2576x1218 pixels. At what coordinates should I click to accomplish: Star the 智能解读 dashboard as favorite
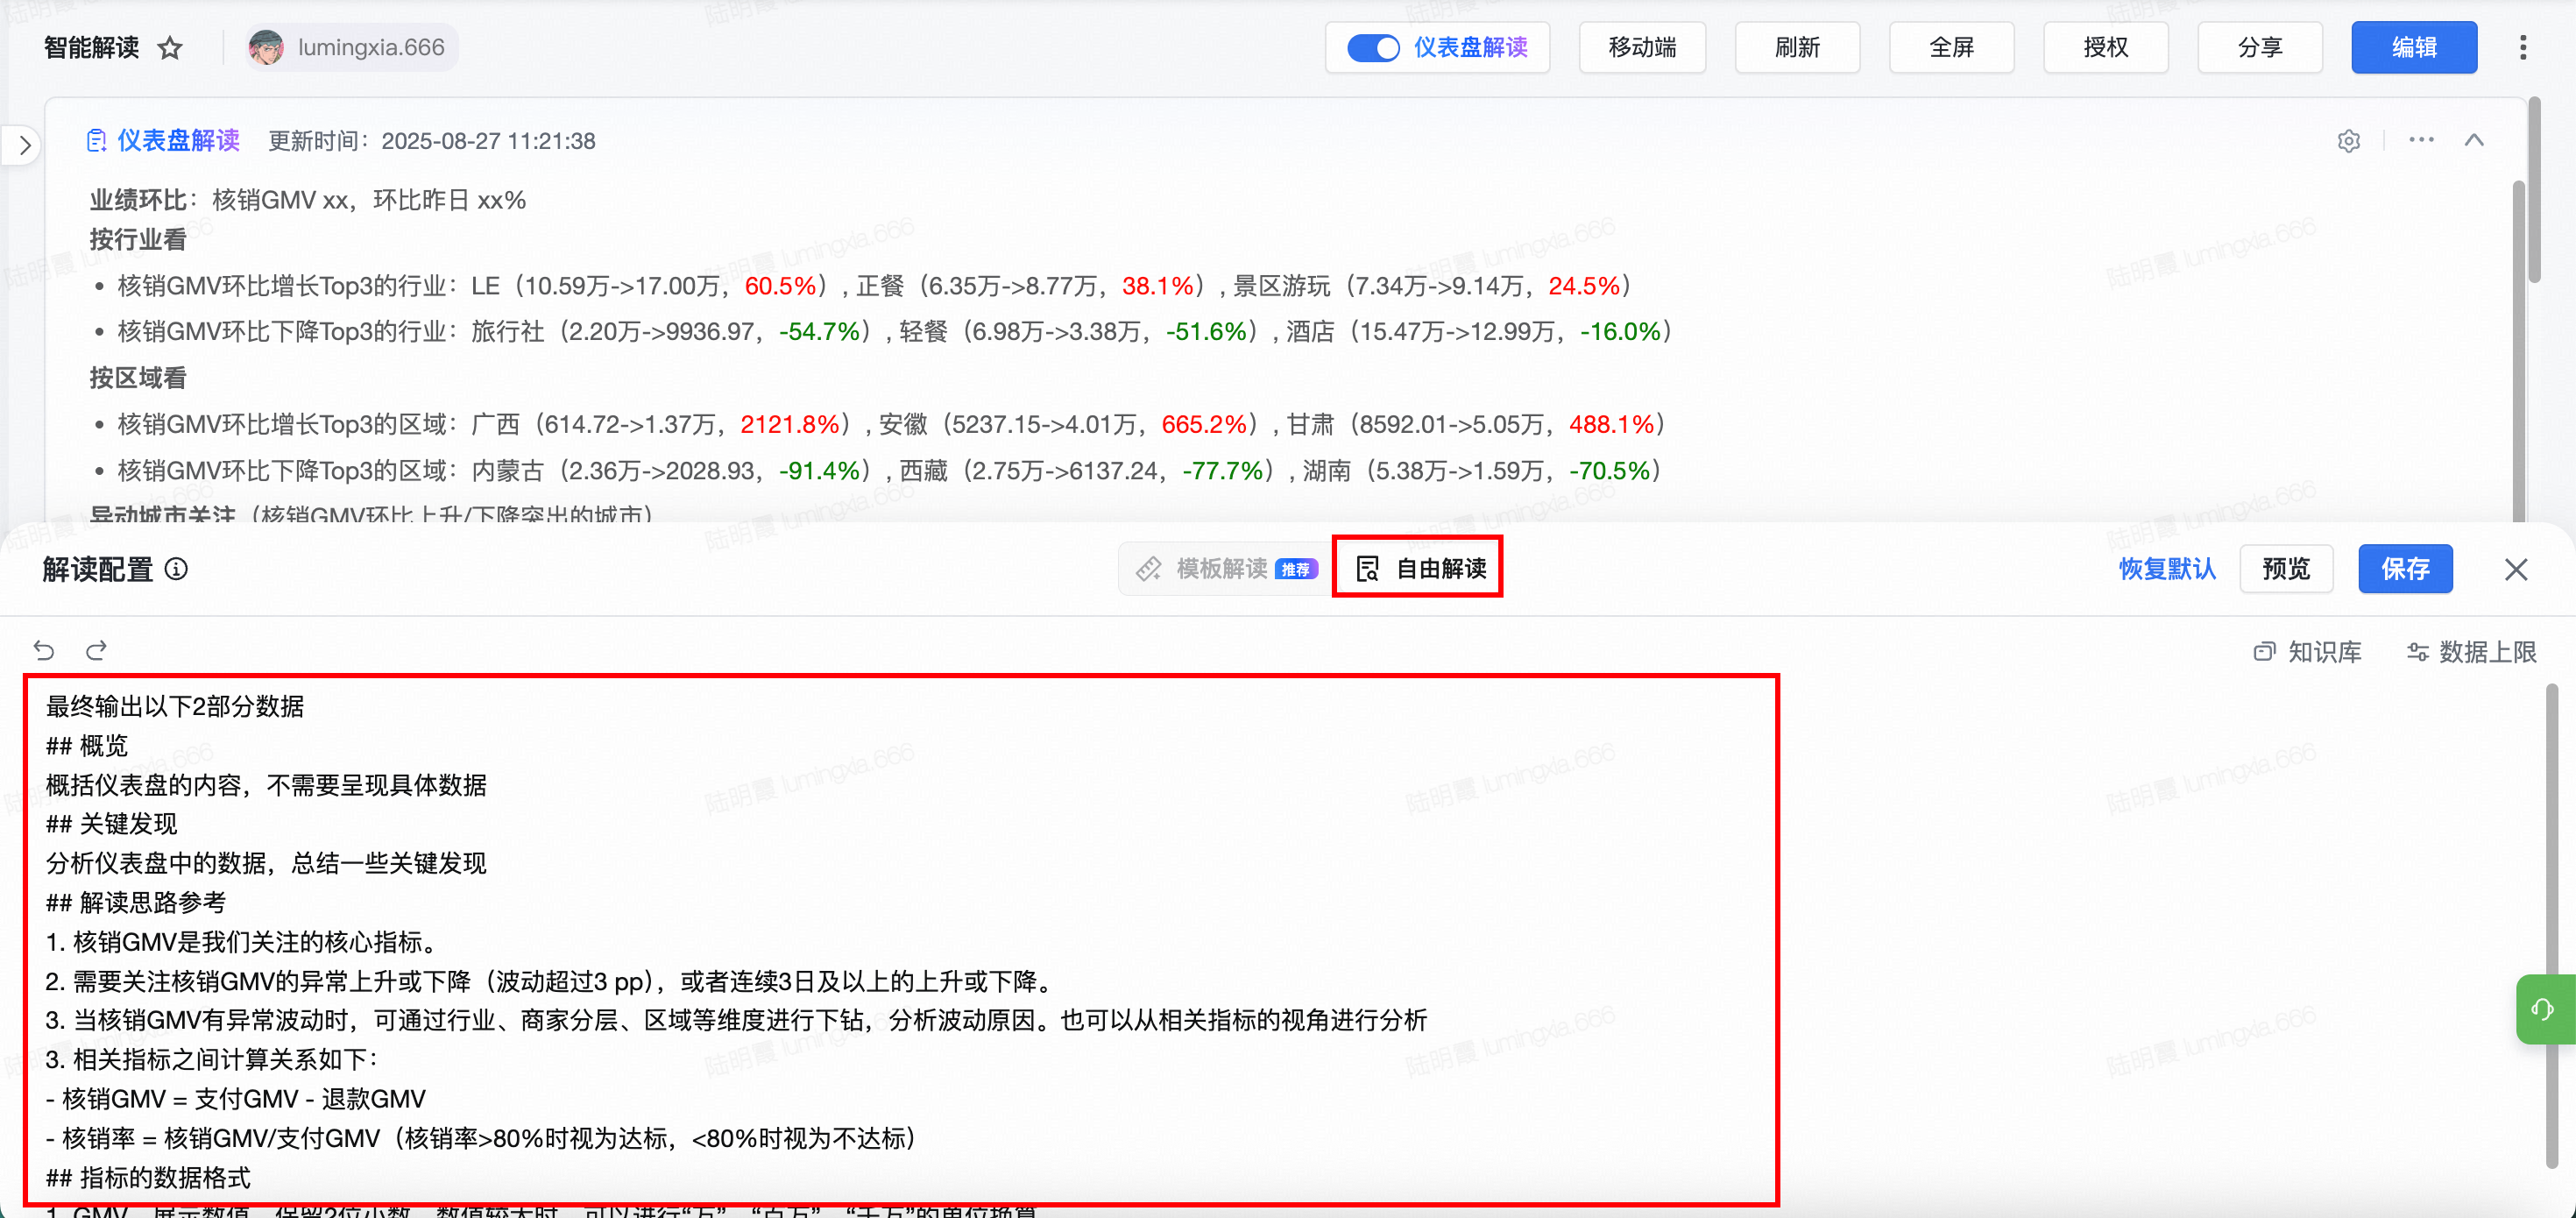170,48
